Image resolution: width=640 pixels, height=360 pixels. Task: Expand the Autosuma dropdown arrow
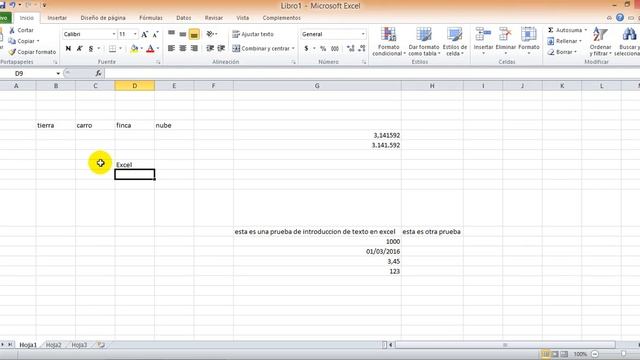(x=585, y=30)
